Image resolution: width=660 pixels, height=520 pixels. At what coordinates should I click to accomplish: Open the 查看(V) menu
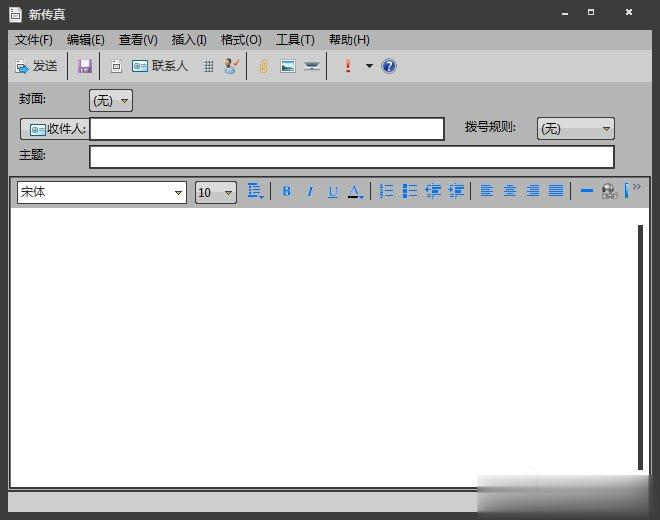tap(138, 40)
